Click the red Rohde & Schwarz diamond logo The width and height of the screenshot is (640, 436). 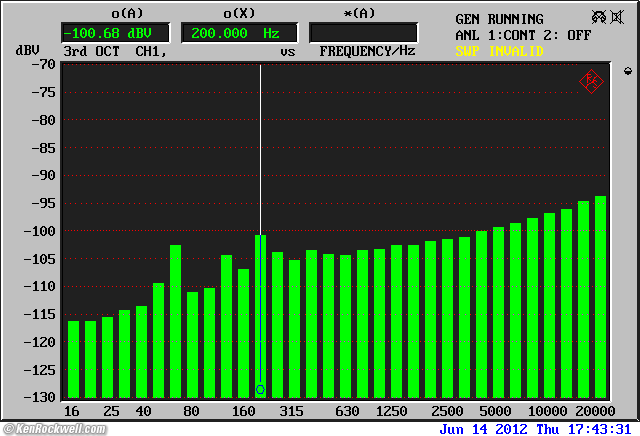590,82
